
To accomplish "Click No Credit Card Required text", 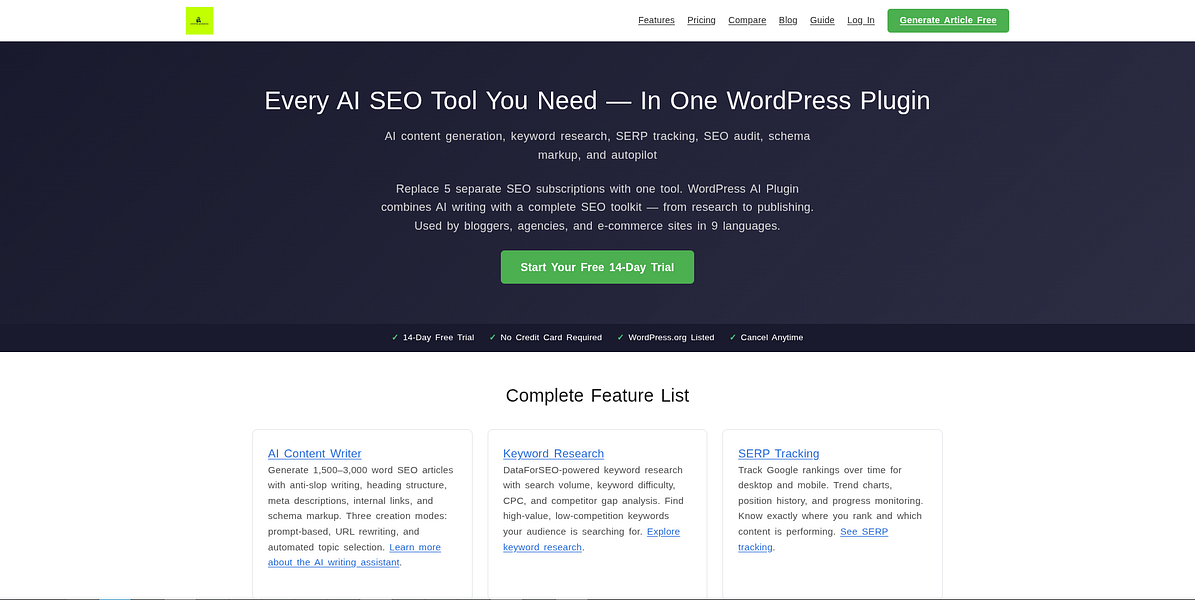I will pyautogui.click(x=551, y=338).
